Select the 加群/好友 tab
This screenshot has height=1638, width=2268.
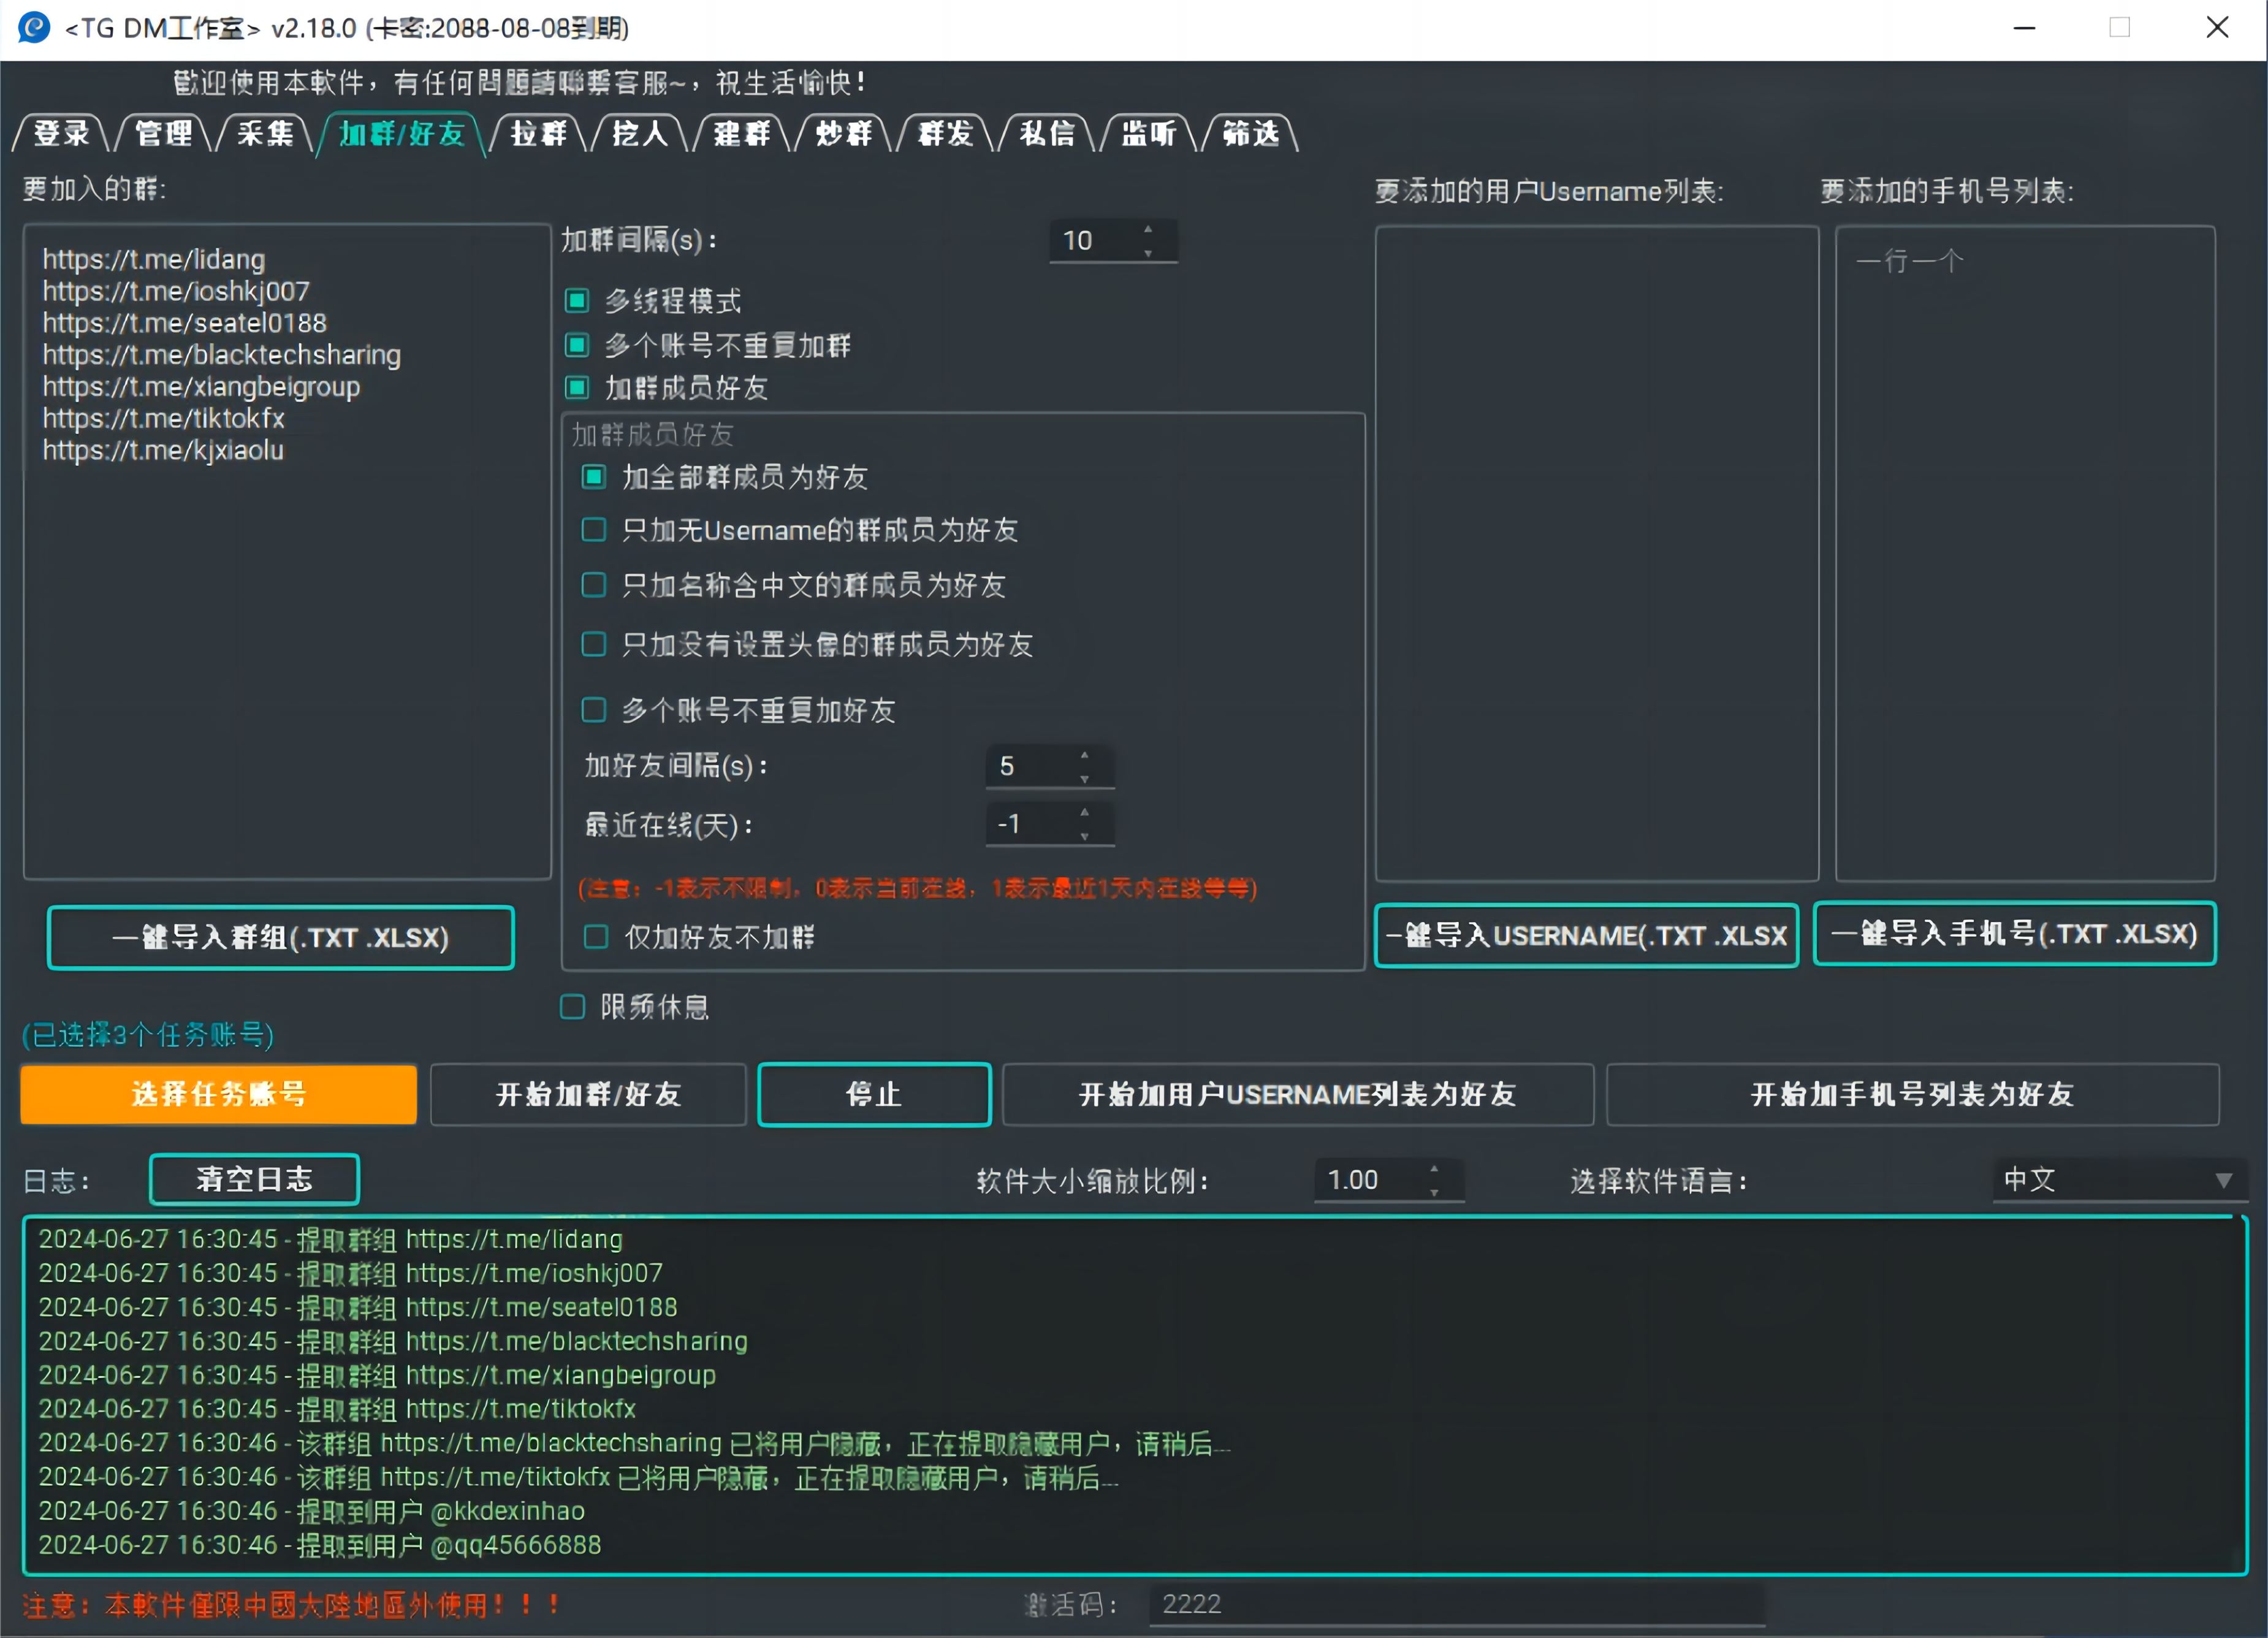pyautogui.click(x=401, y=133)
